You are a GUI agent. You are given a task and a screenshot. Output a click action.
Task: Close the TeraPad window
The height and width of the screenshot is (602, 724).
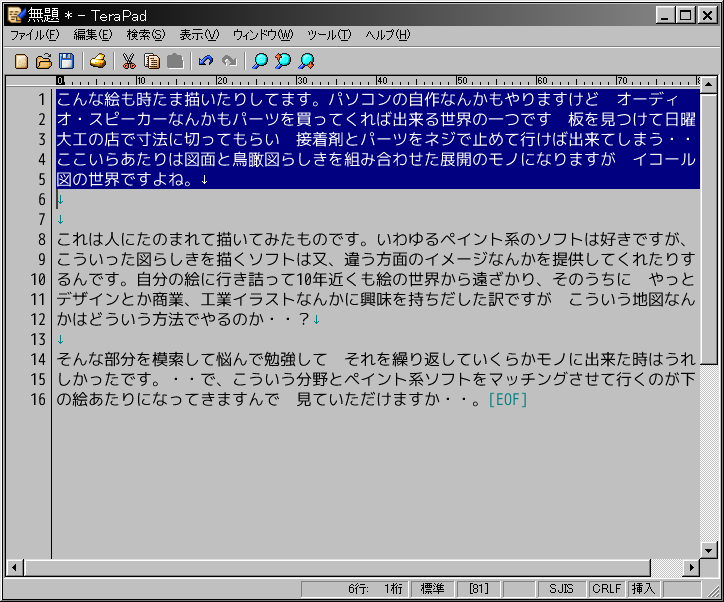[707, 15]
